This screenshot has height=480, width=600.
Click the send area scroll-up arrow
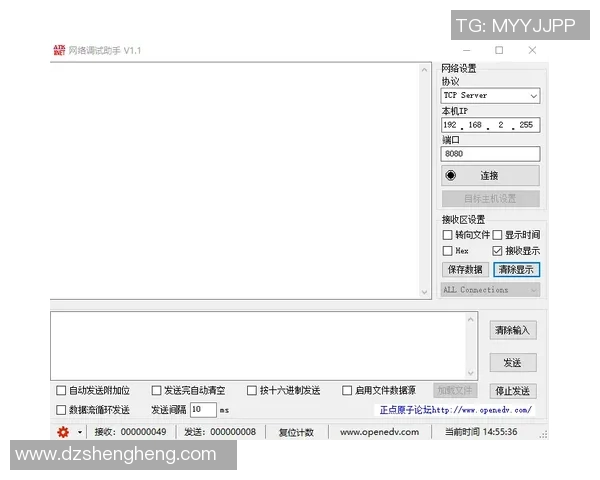point(471,319)
